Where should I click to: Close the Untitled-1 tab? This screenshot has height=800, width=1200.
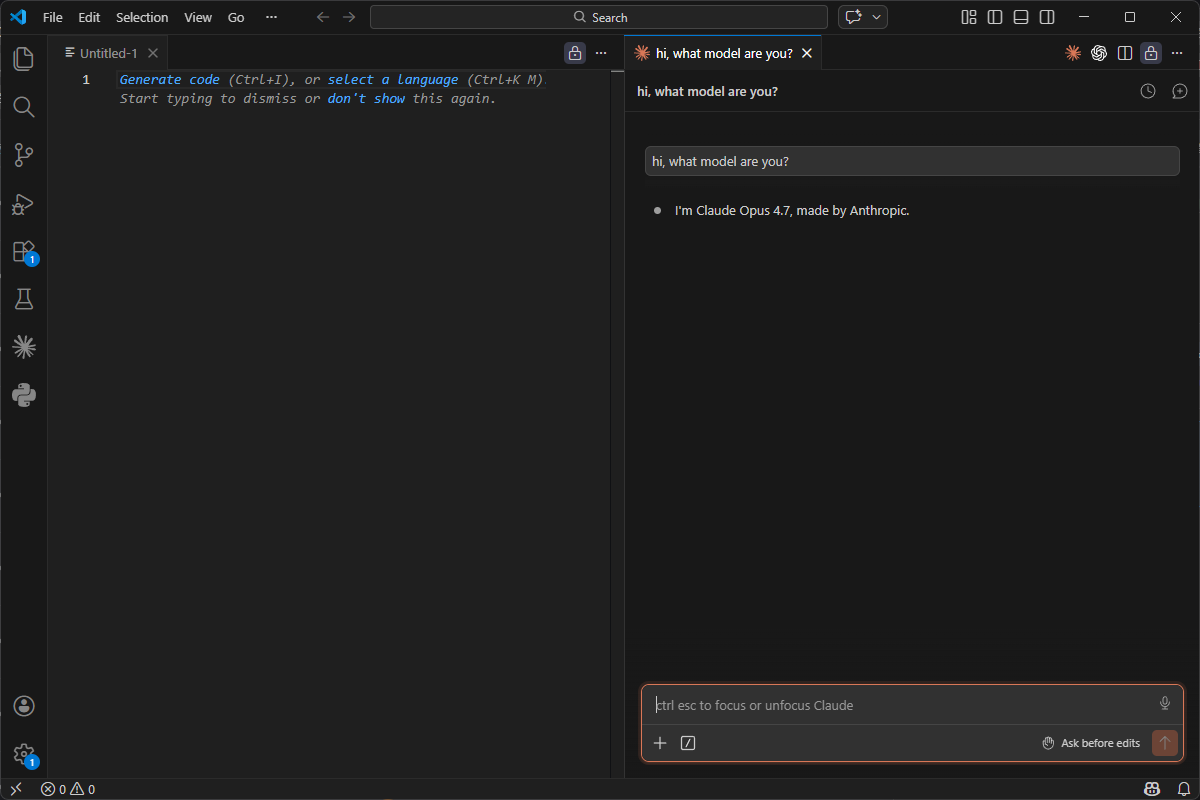coord(153,53)
